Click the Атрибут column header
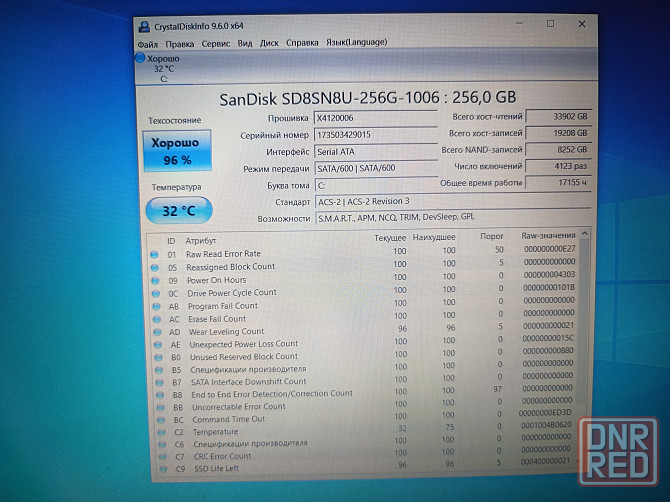 point(200,241)
